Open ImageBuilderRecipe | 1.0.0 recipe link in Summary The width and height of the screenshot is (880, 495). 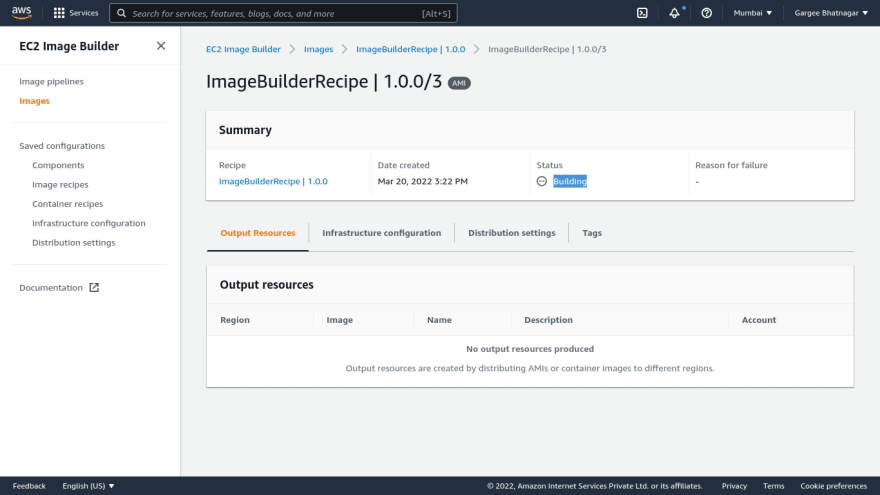point(273,181)
